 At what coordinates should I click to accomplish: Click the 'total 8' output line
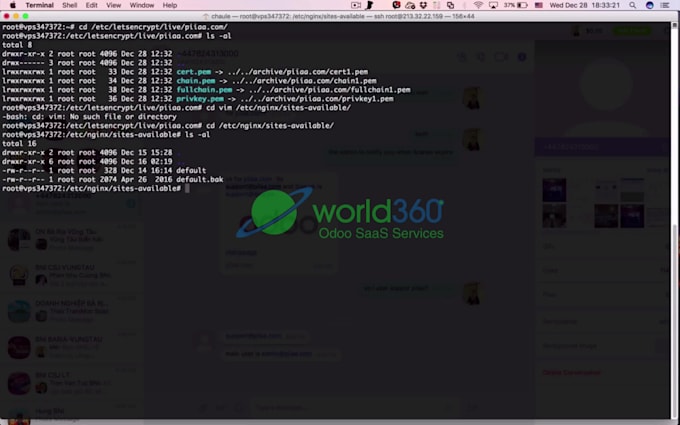17,45
